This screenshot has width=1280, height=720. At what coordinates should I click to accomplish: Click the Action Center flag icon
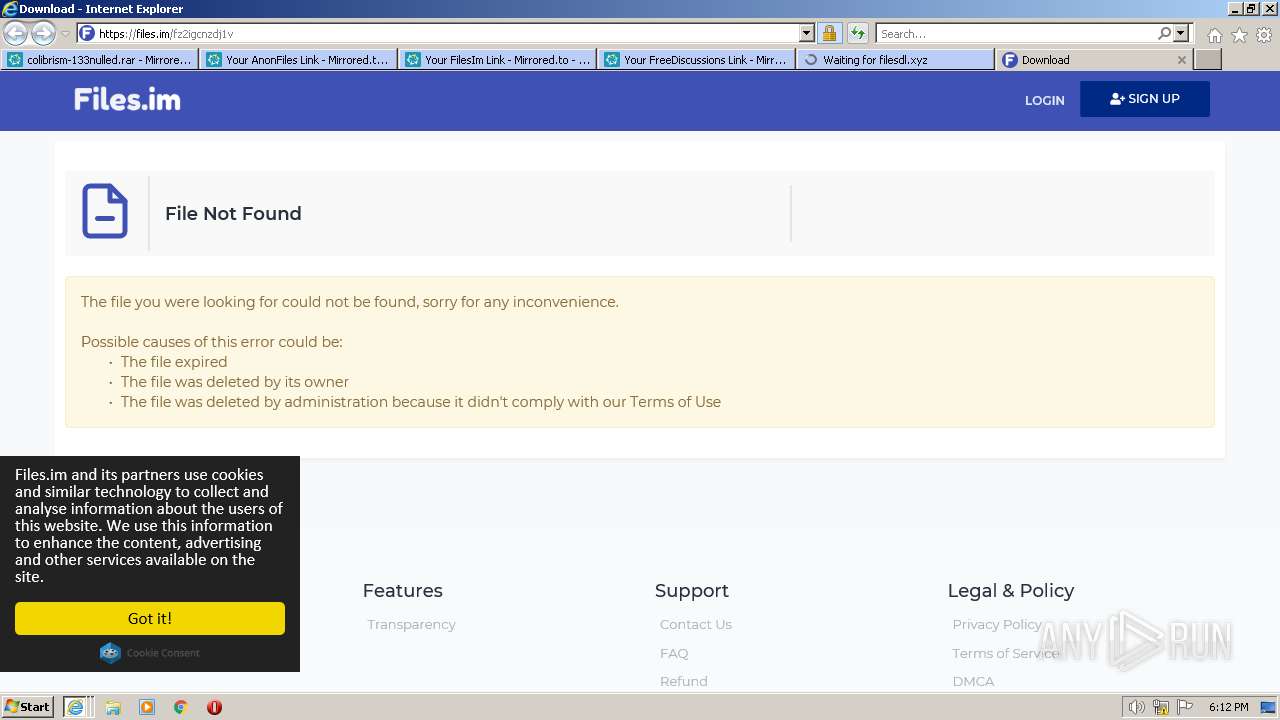click(1185, 707)
